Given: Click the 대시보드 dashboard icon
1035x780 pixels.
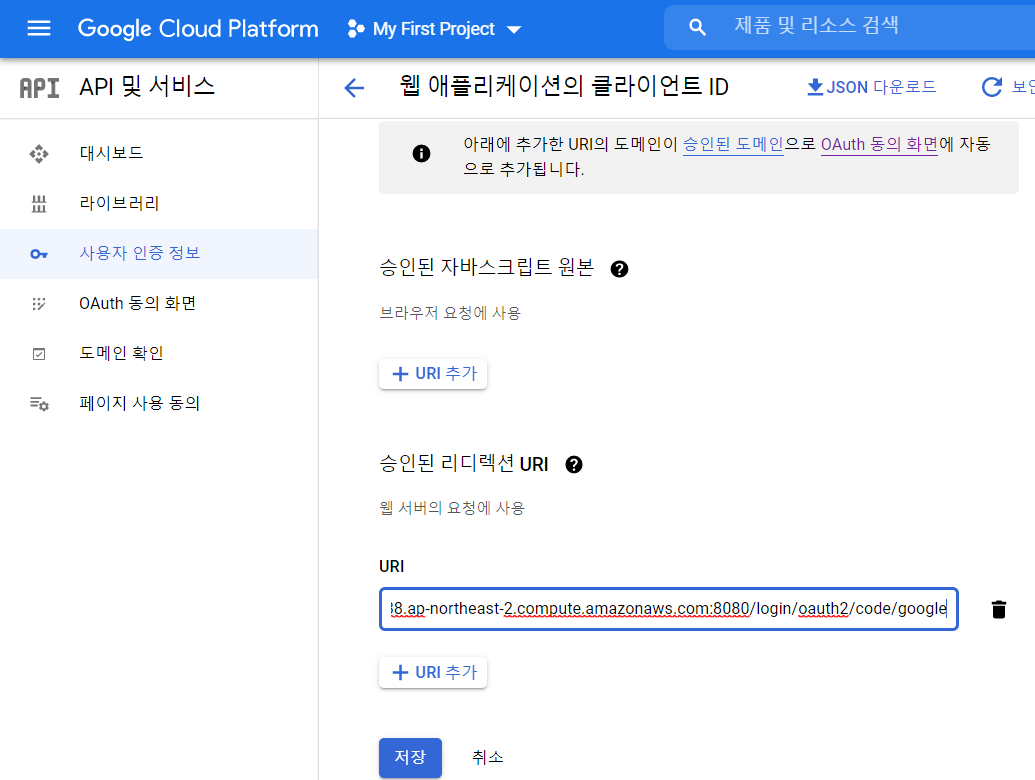Looking at the screenshot, I should pyautogui.click(x=39, y=154).
